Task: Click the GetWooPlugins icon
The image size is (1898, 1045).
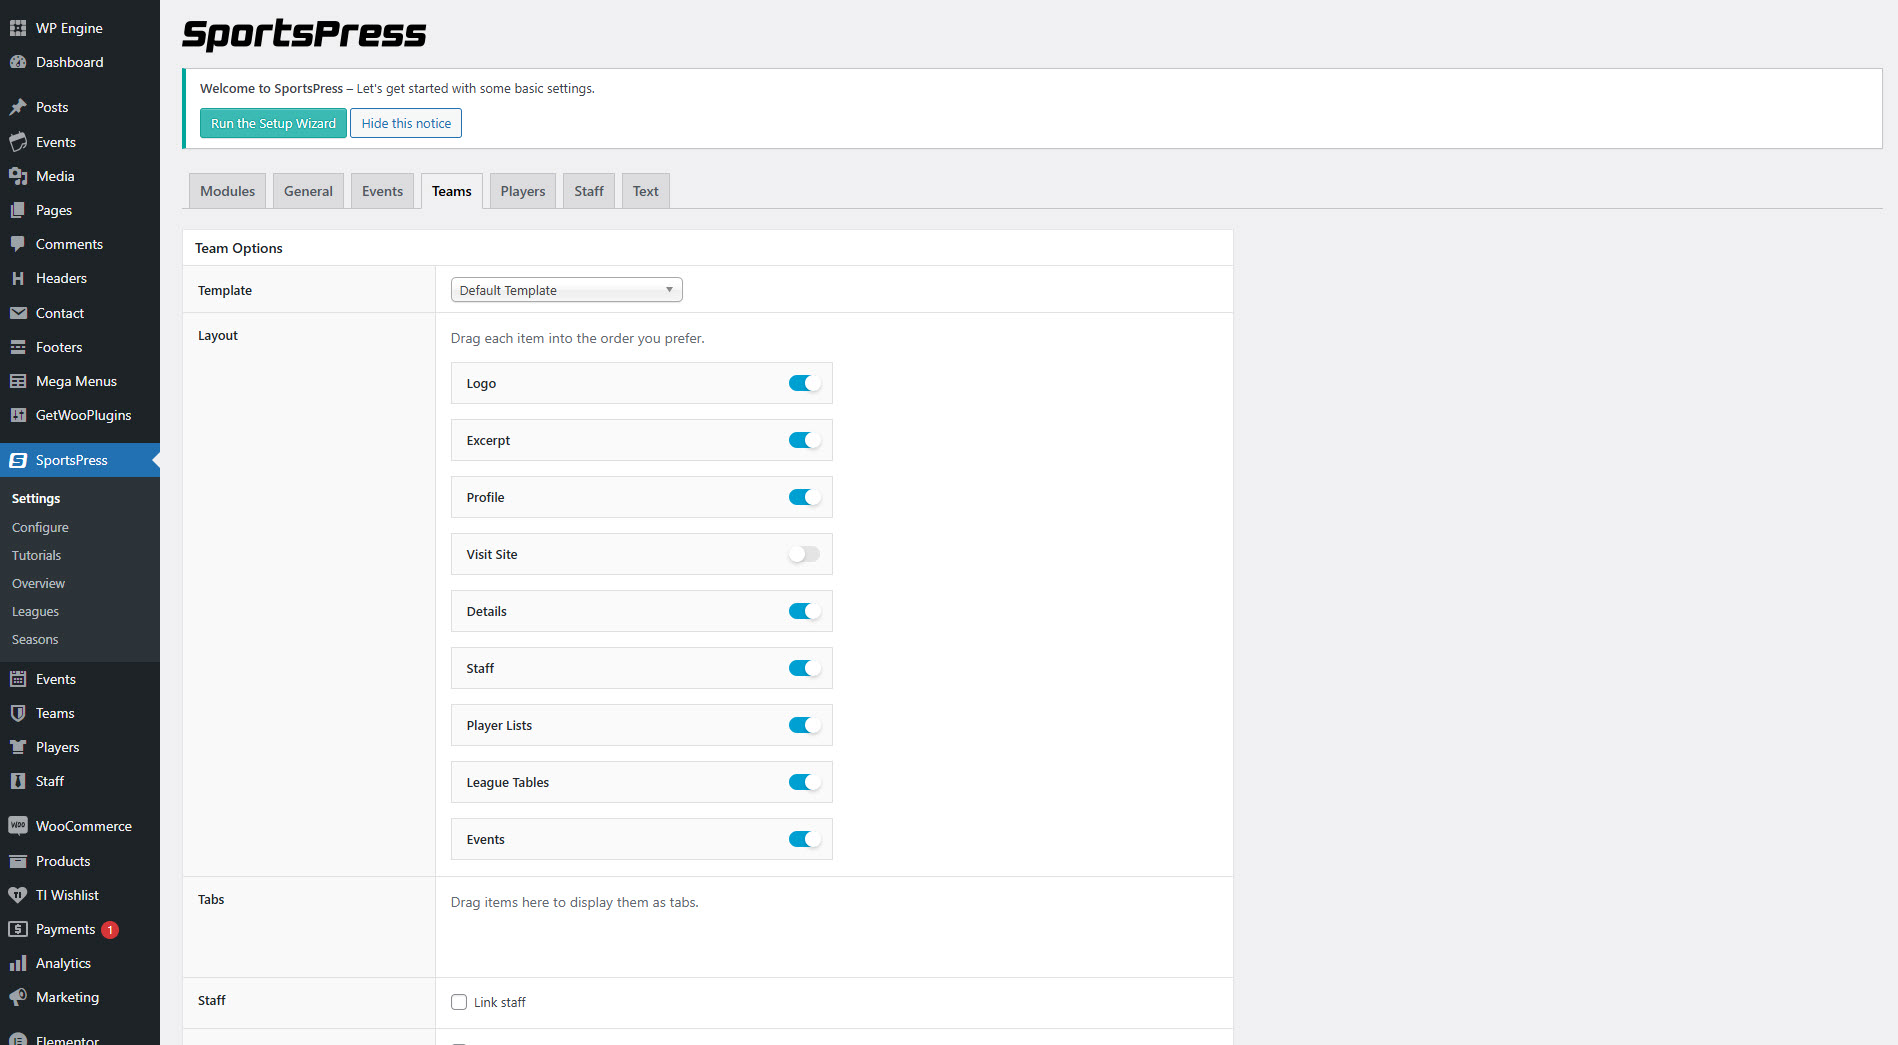Action: pos(18,415)
